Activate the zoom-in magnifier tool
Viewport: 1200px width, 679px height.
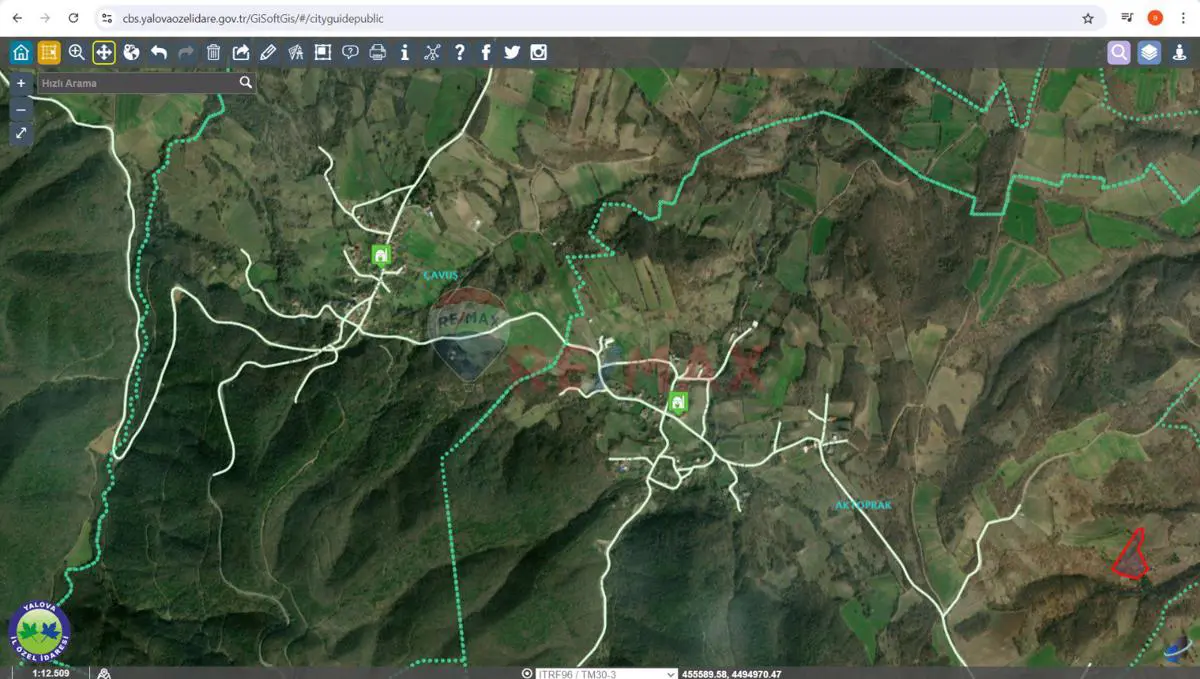[x=76, y=53]
